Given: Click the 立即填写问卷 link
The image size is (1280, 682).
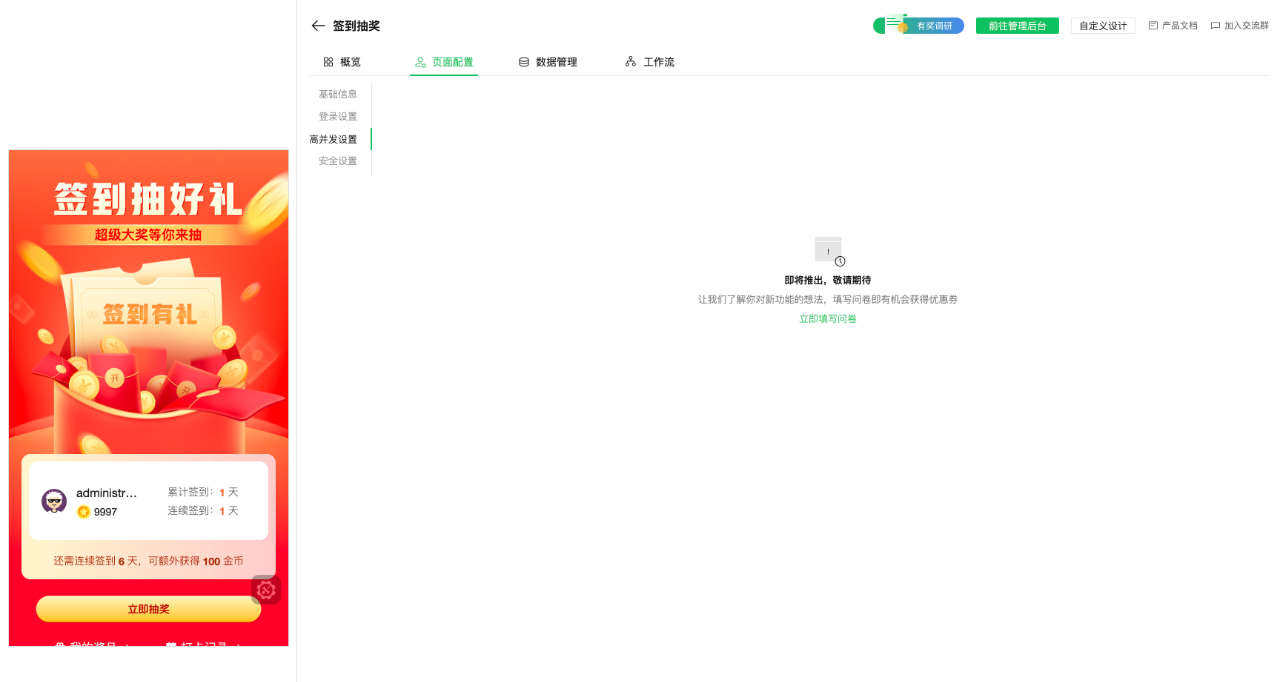Looking at the screenshot, I should 828,319.
